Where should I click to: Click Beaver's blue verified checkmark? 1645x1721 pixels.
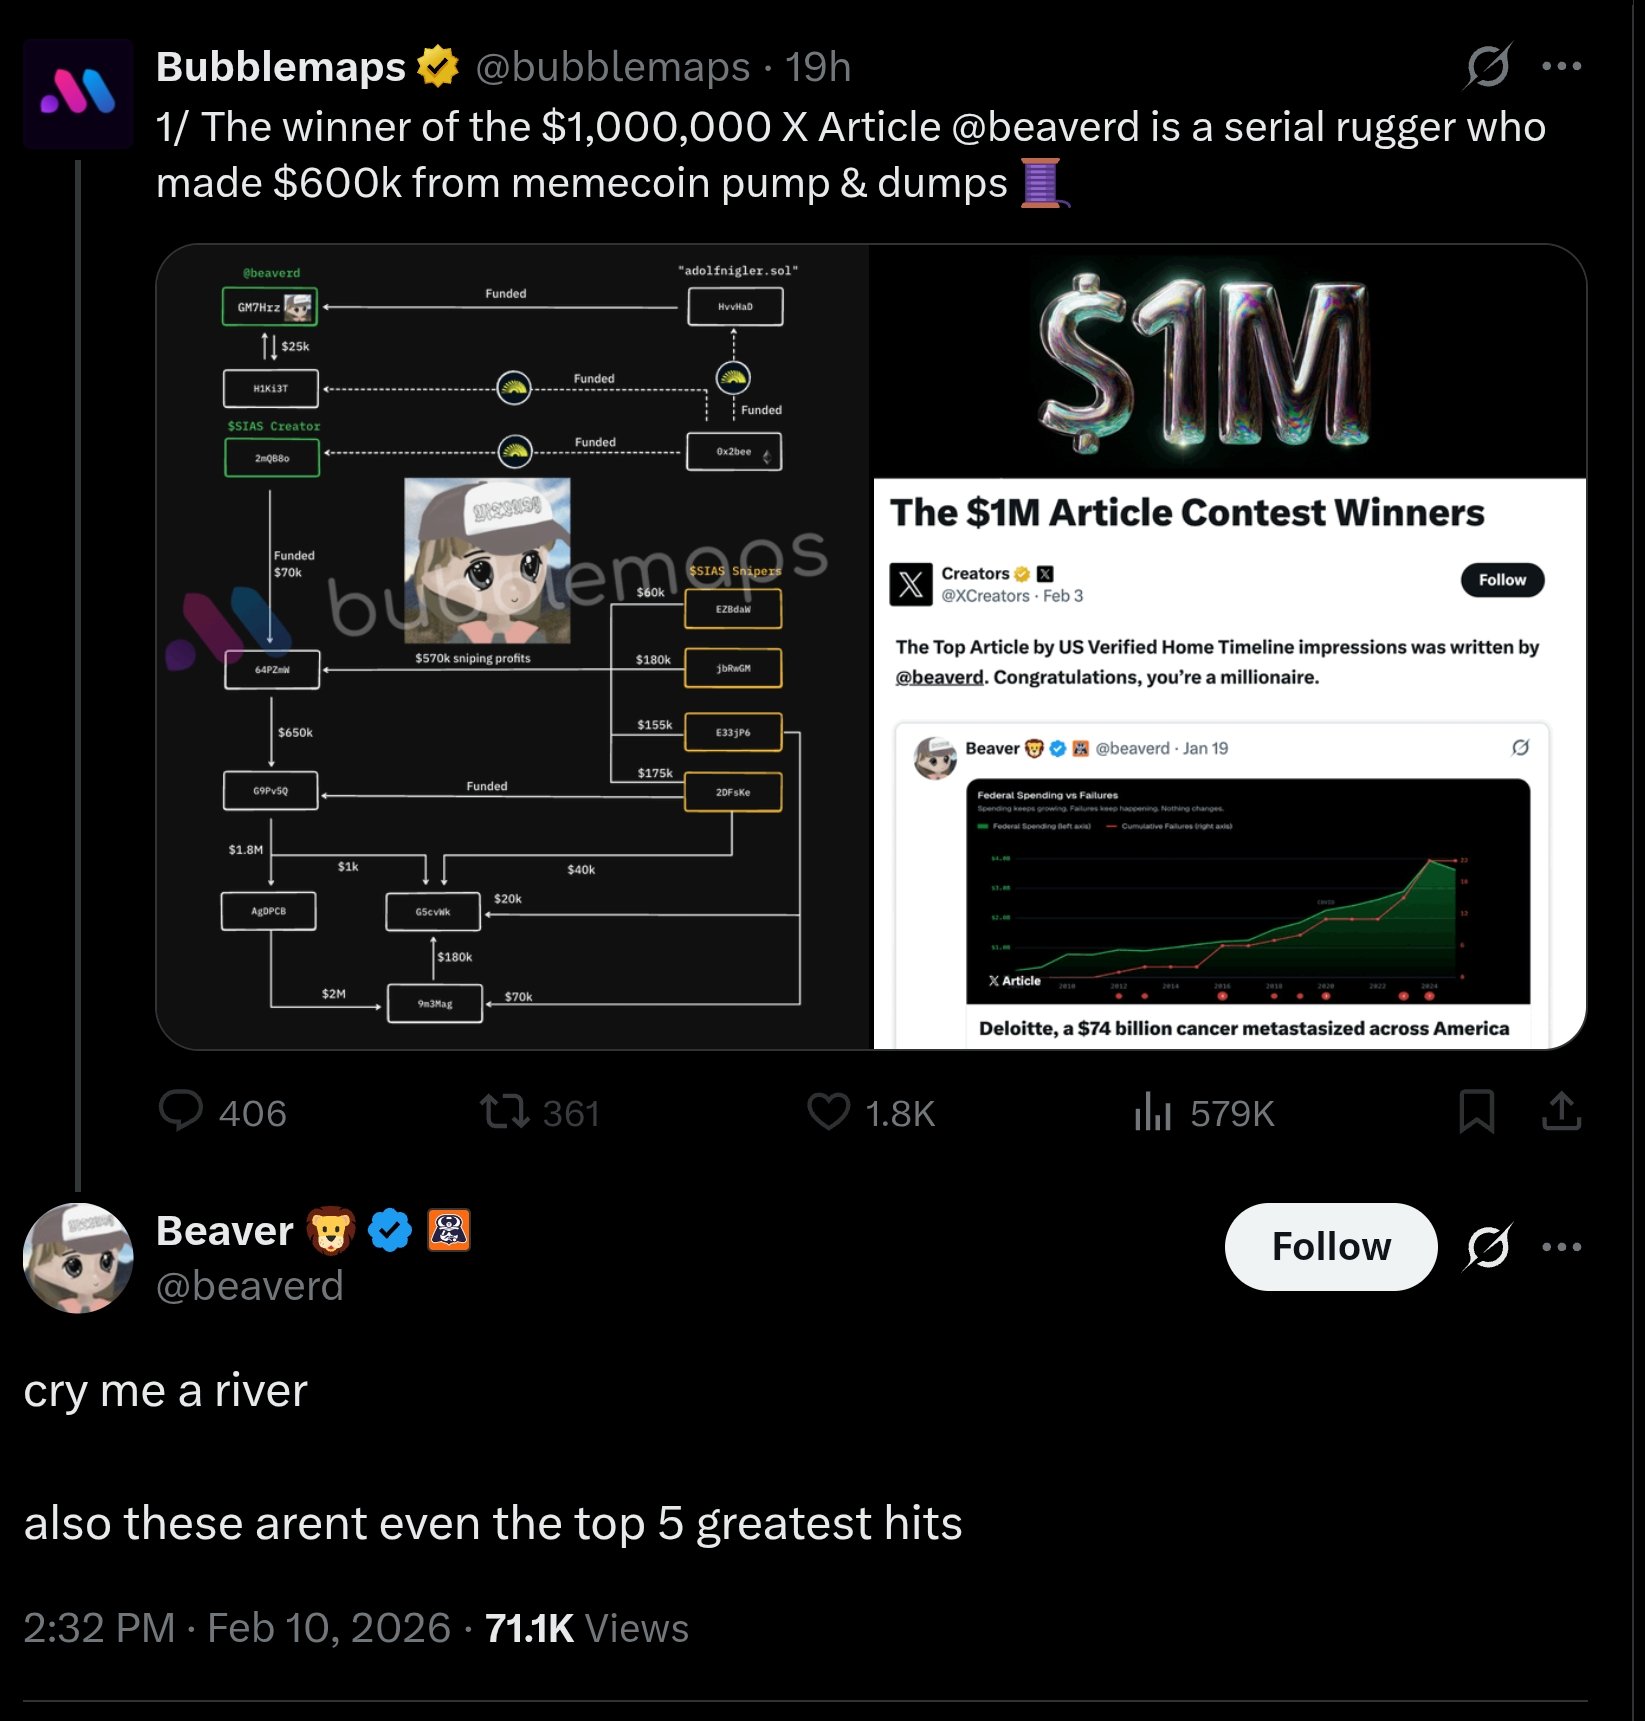click(390, 1230)
